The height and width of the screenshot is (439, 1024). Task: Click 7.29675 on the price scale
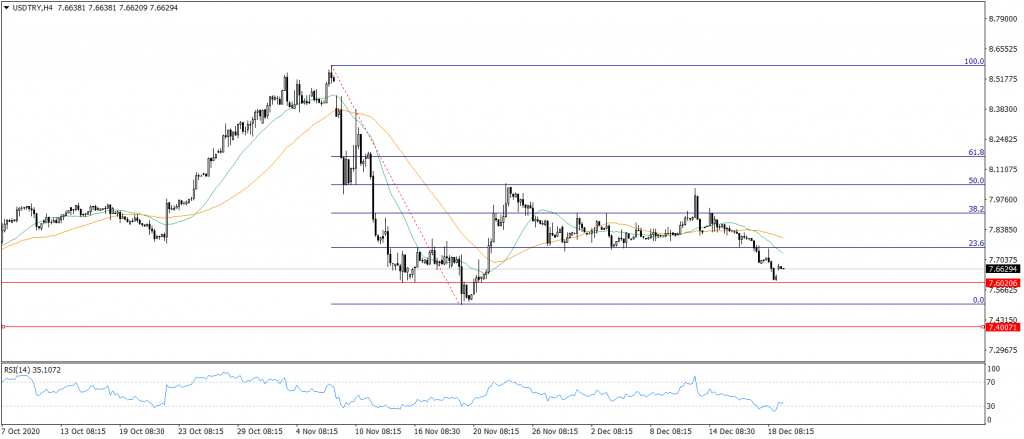[1004, 350]
